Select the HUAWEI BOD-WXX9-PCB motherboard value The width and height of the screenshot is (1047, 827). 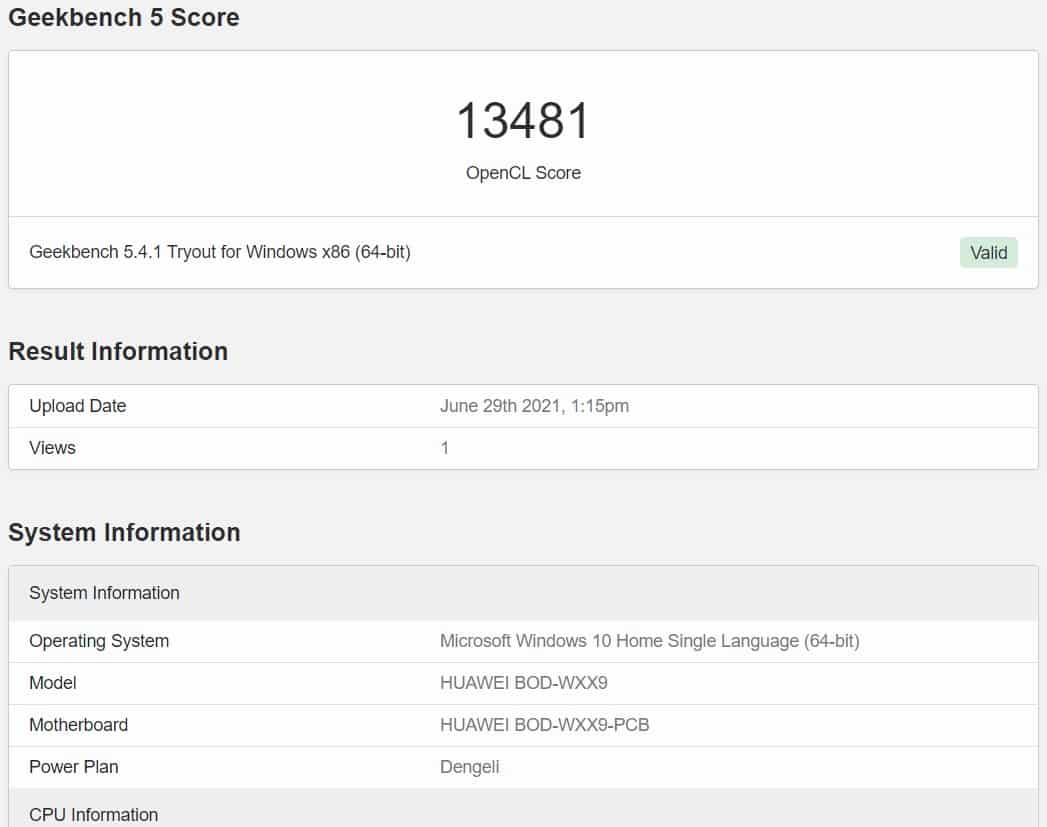pyautogui.click(x=544, y=725)
